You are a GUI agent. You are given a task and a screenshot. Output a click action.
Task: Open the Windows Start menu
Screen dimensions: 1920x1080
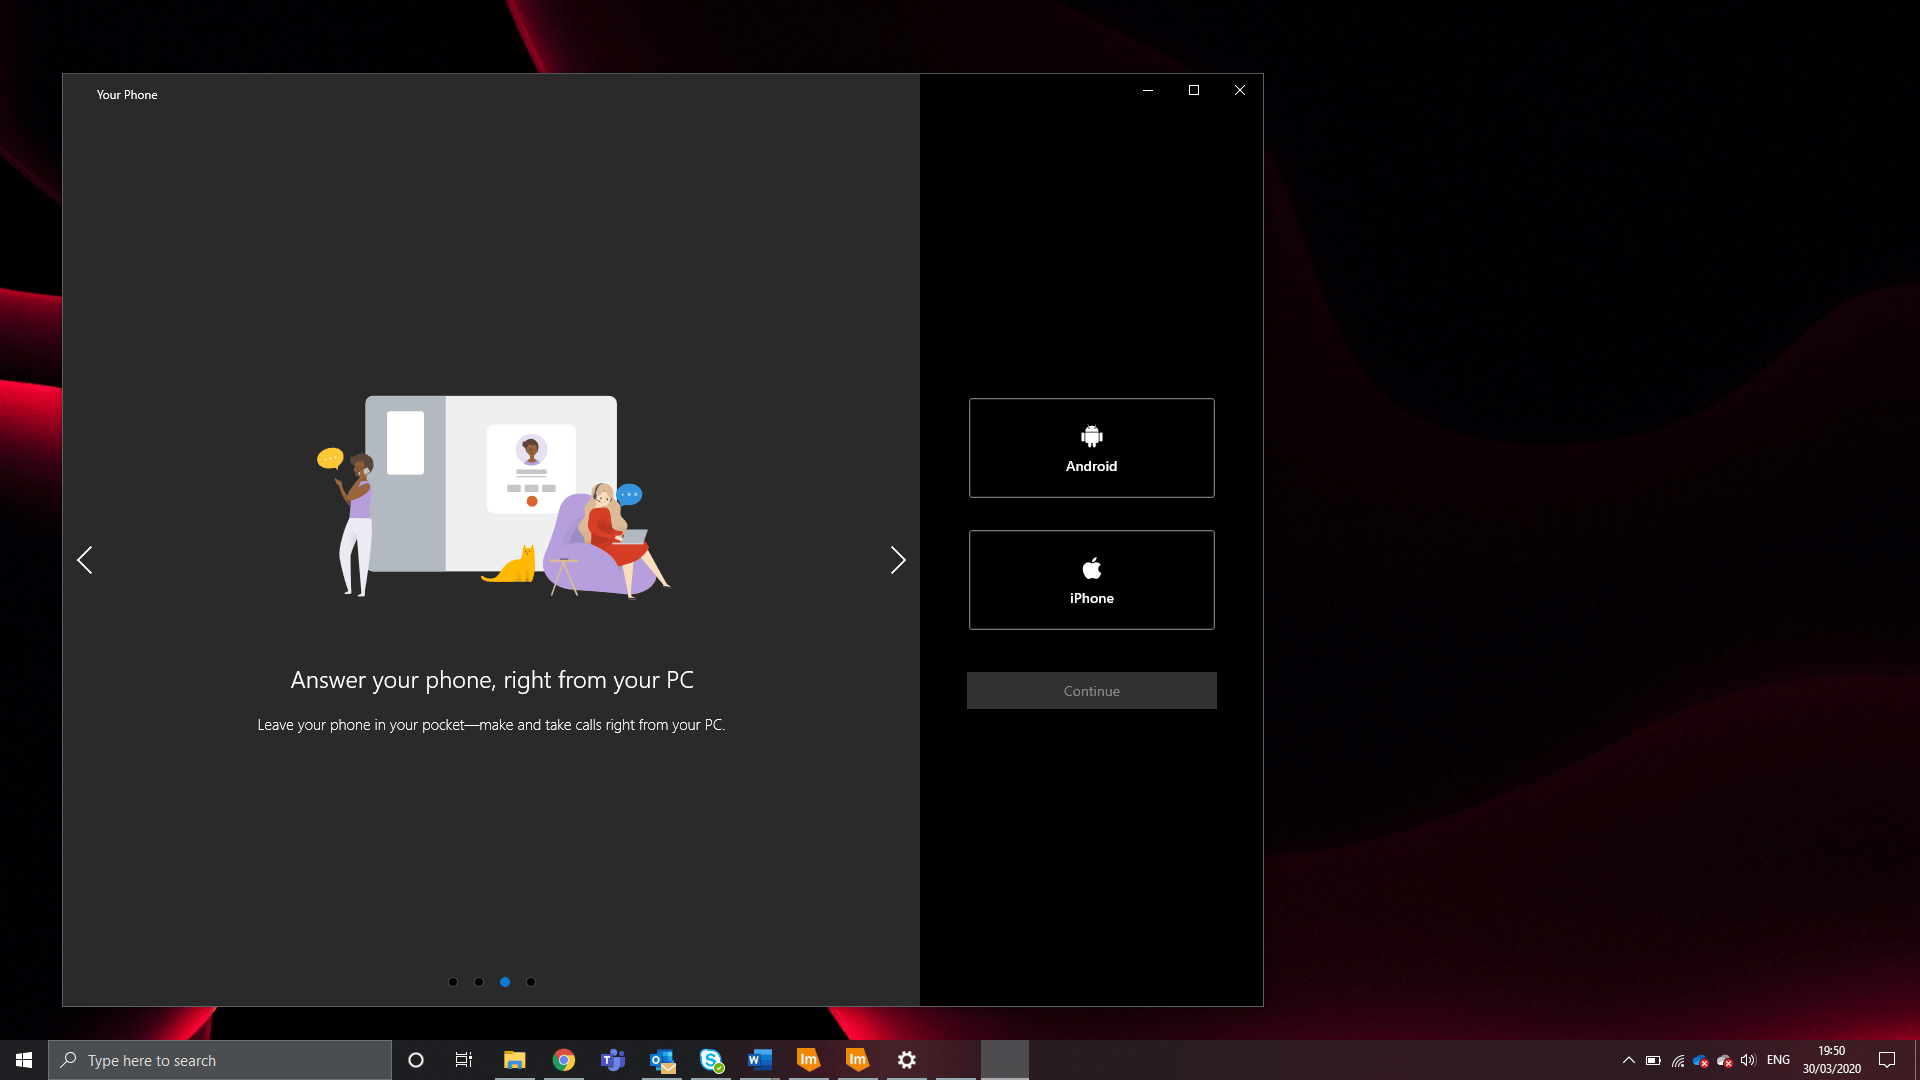[24, 1060]
